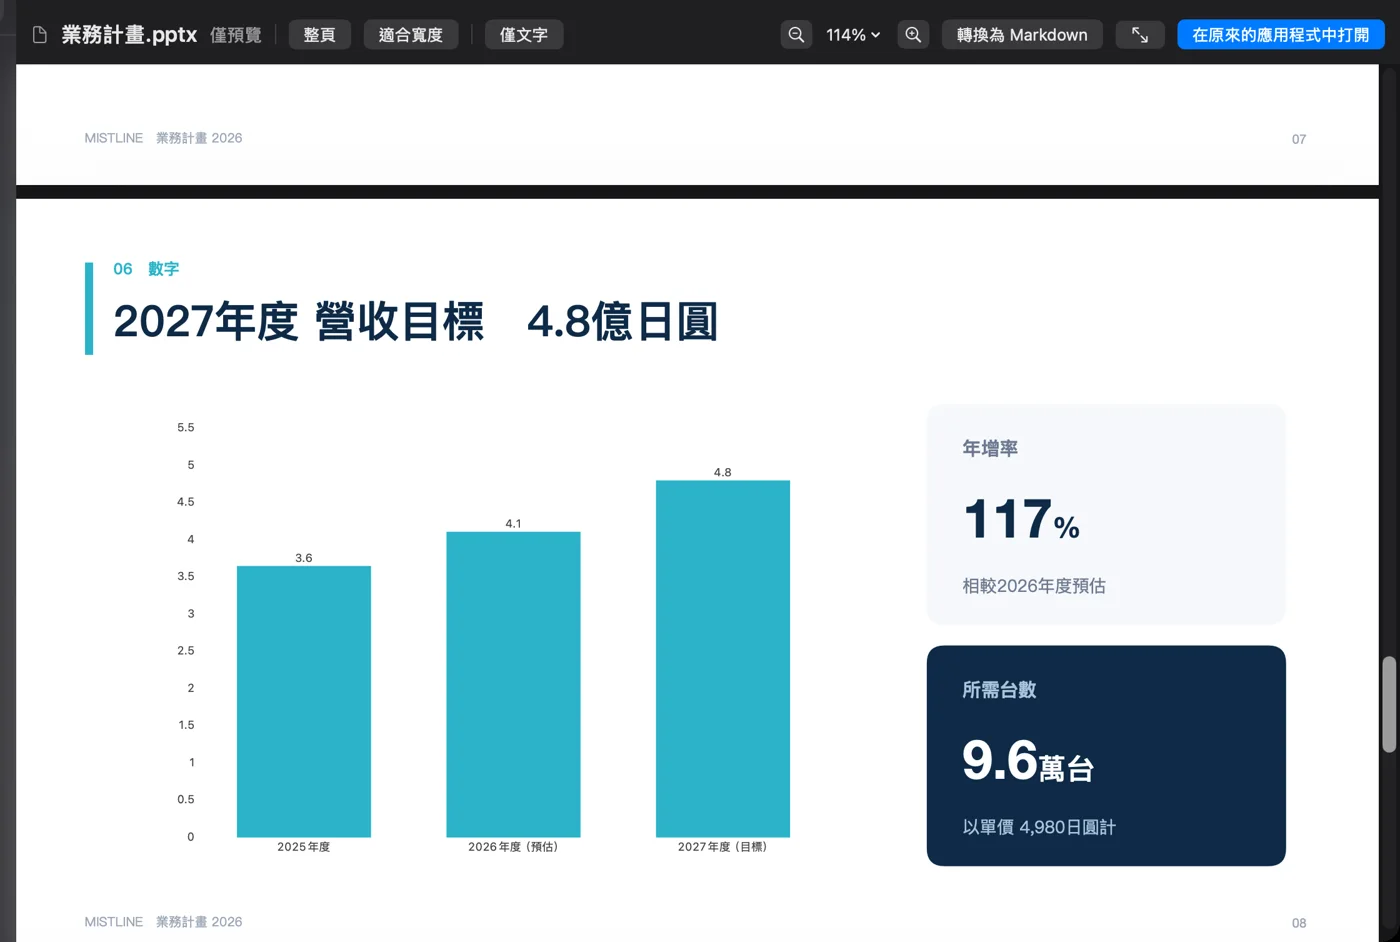The width and height of the screenshot is (1400, 942).
Task: Click the 117% value
Action: coord(1021,520)
